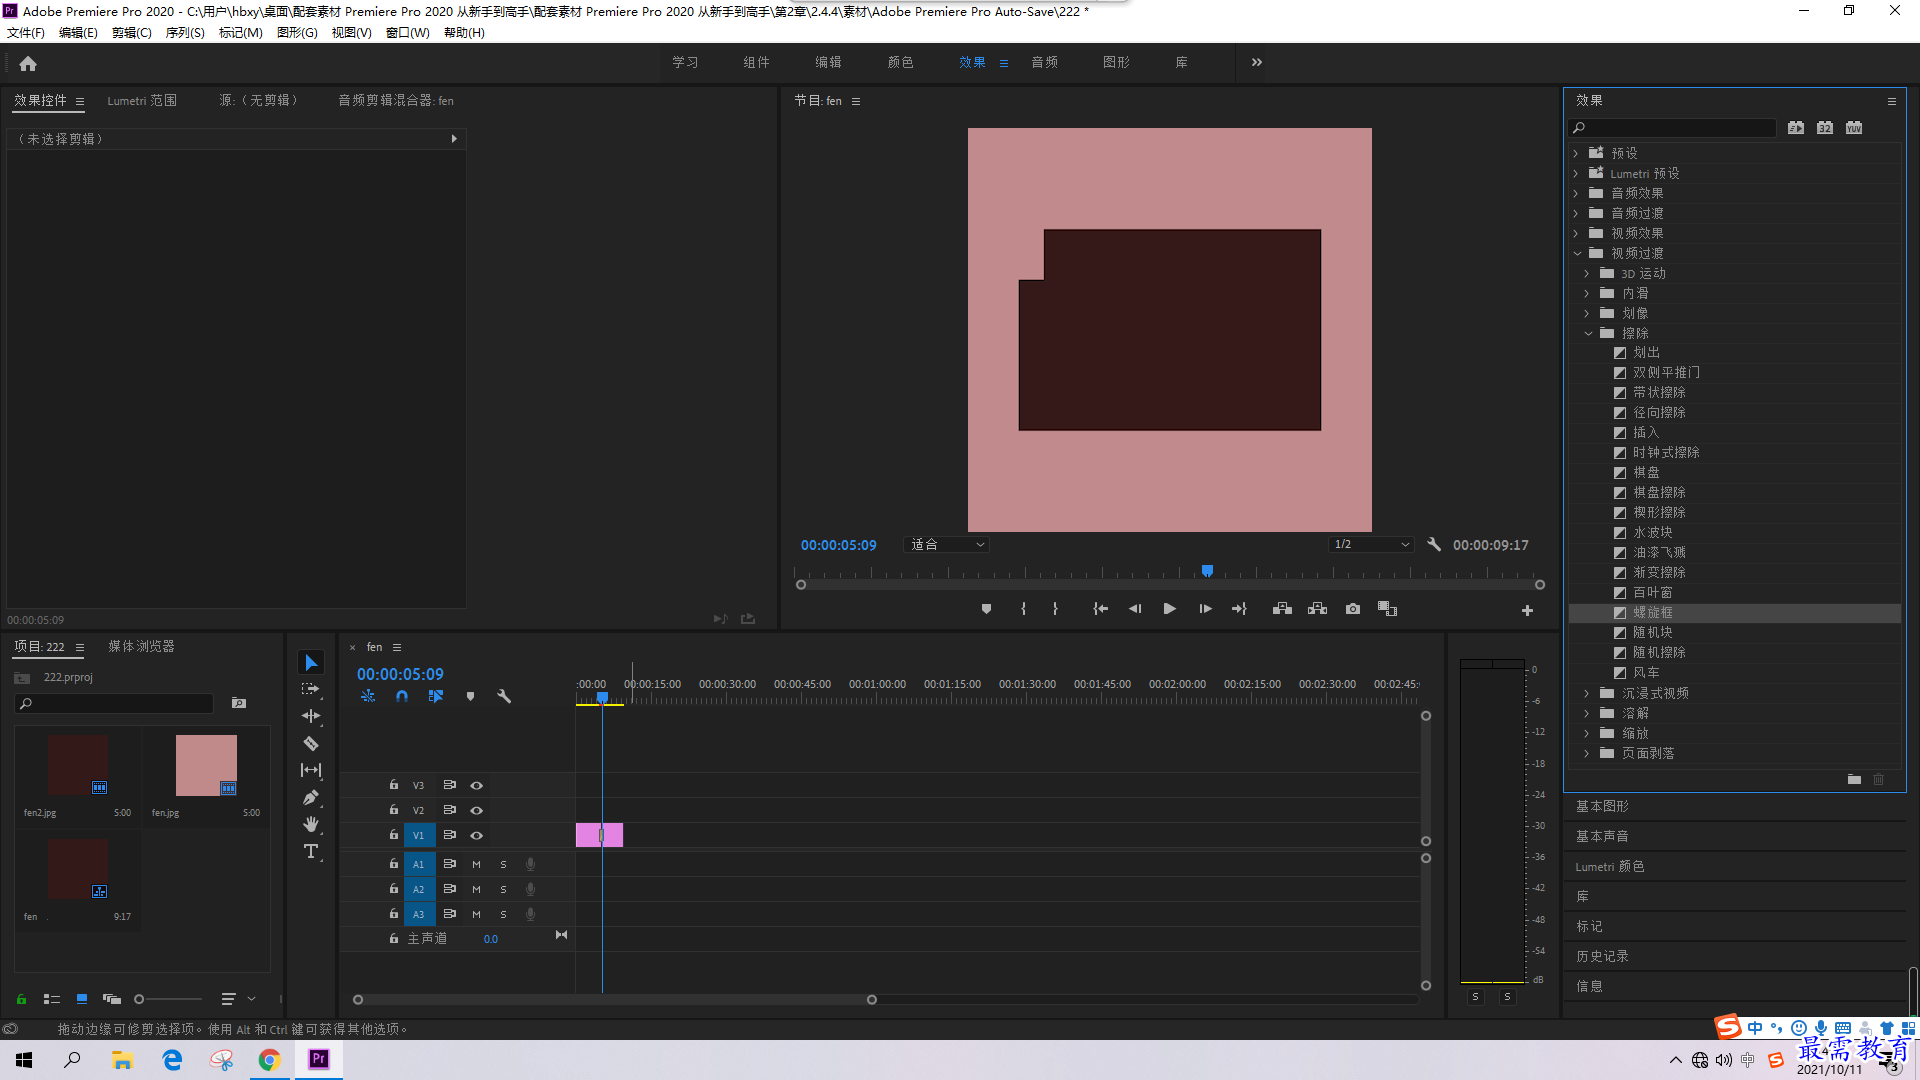
Task: Click the Extract button
Action: pyautogui.click(x=1317, y=609)
